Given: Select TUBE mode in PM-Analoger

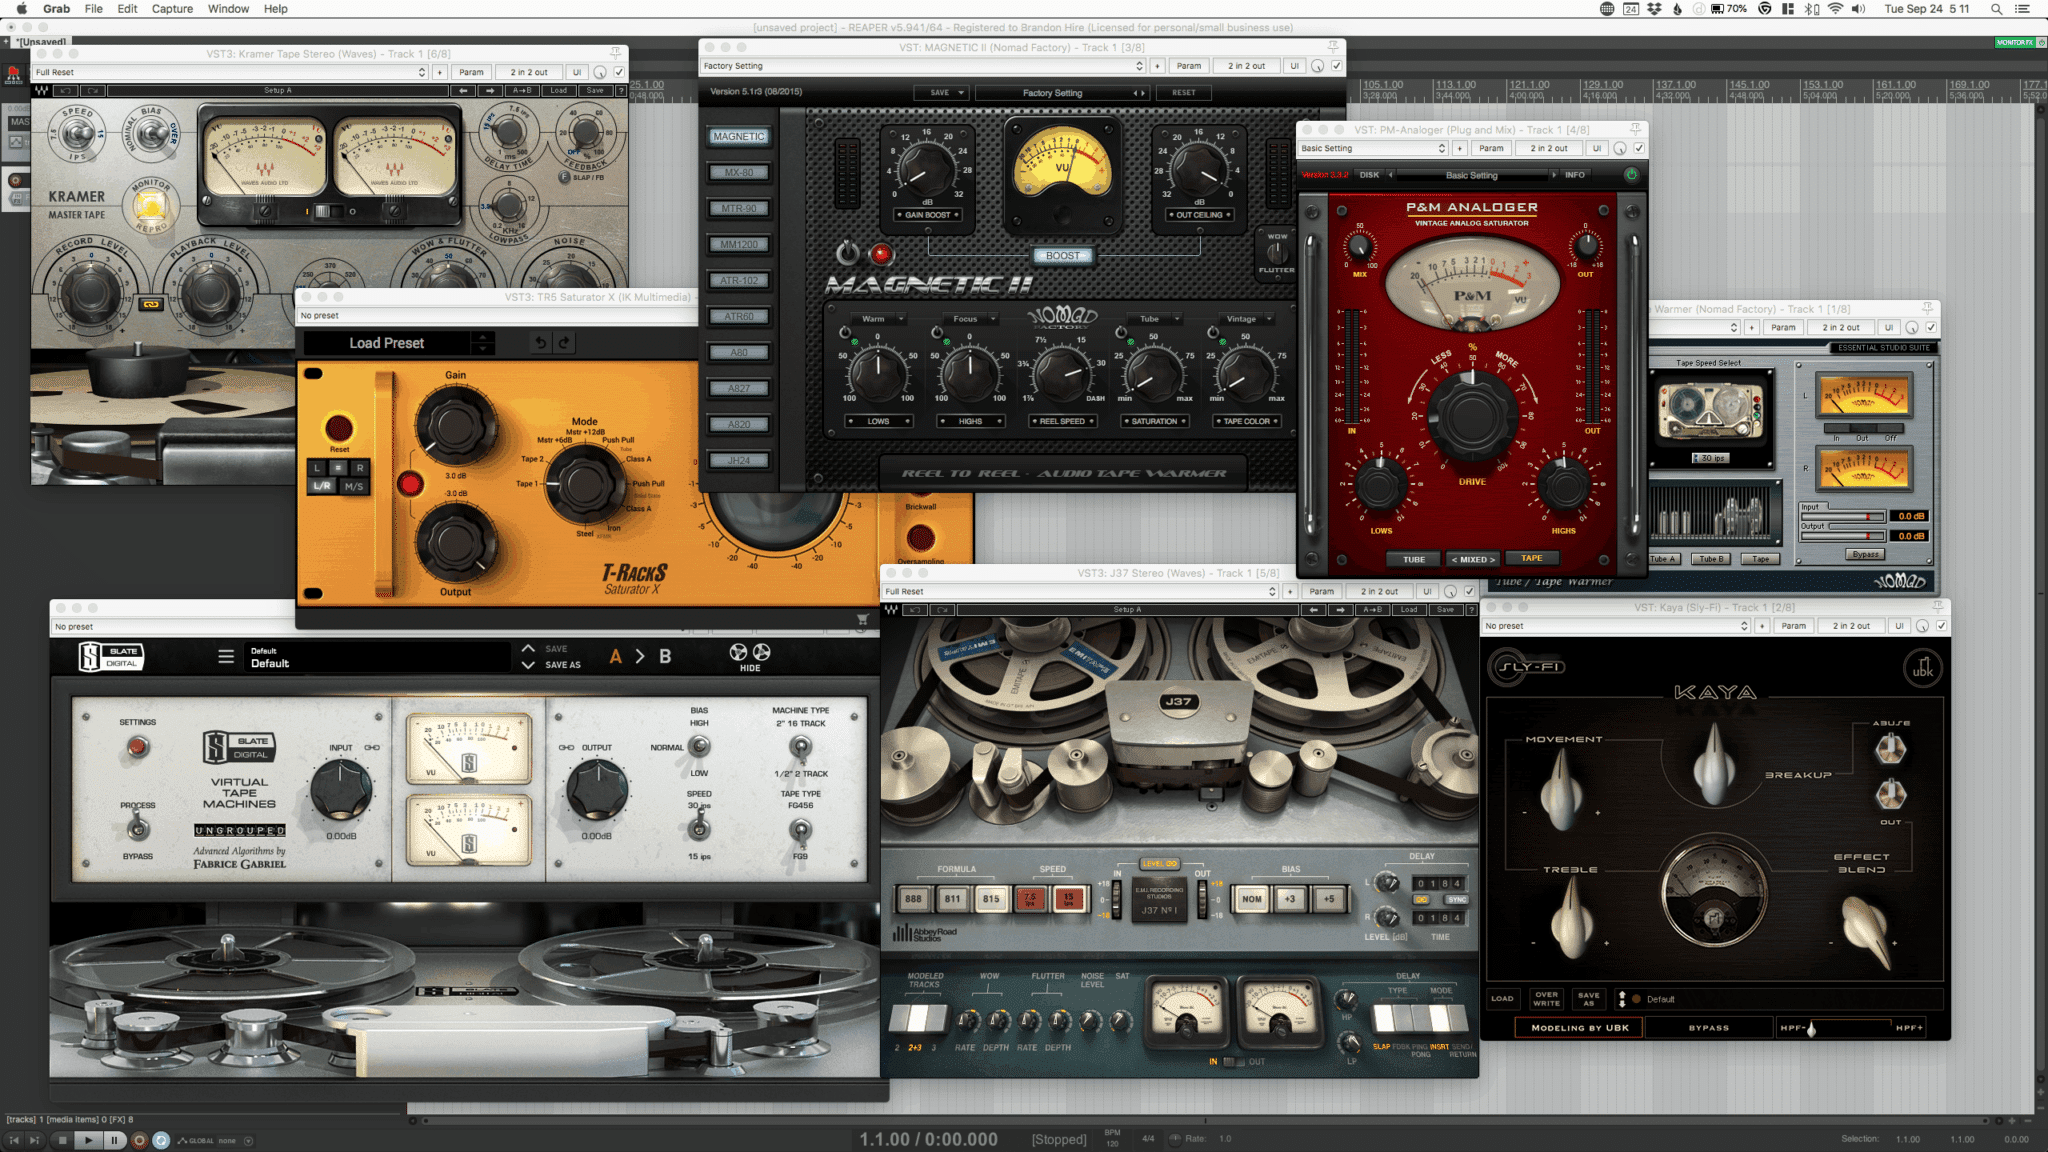Looking at the screenshot, I should [x=1414, y=559].
